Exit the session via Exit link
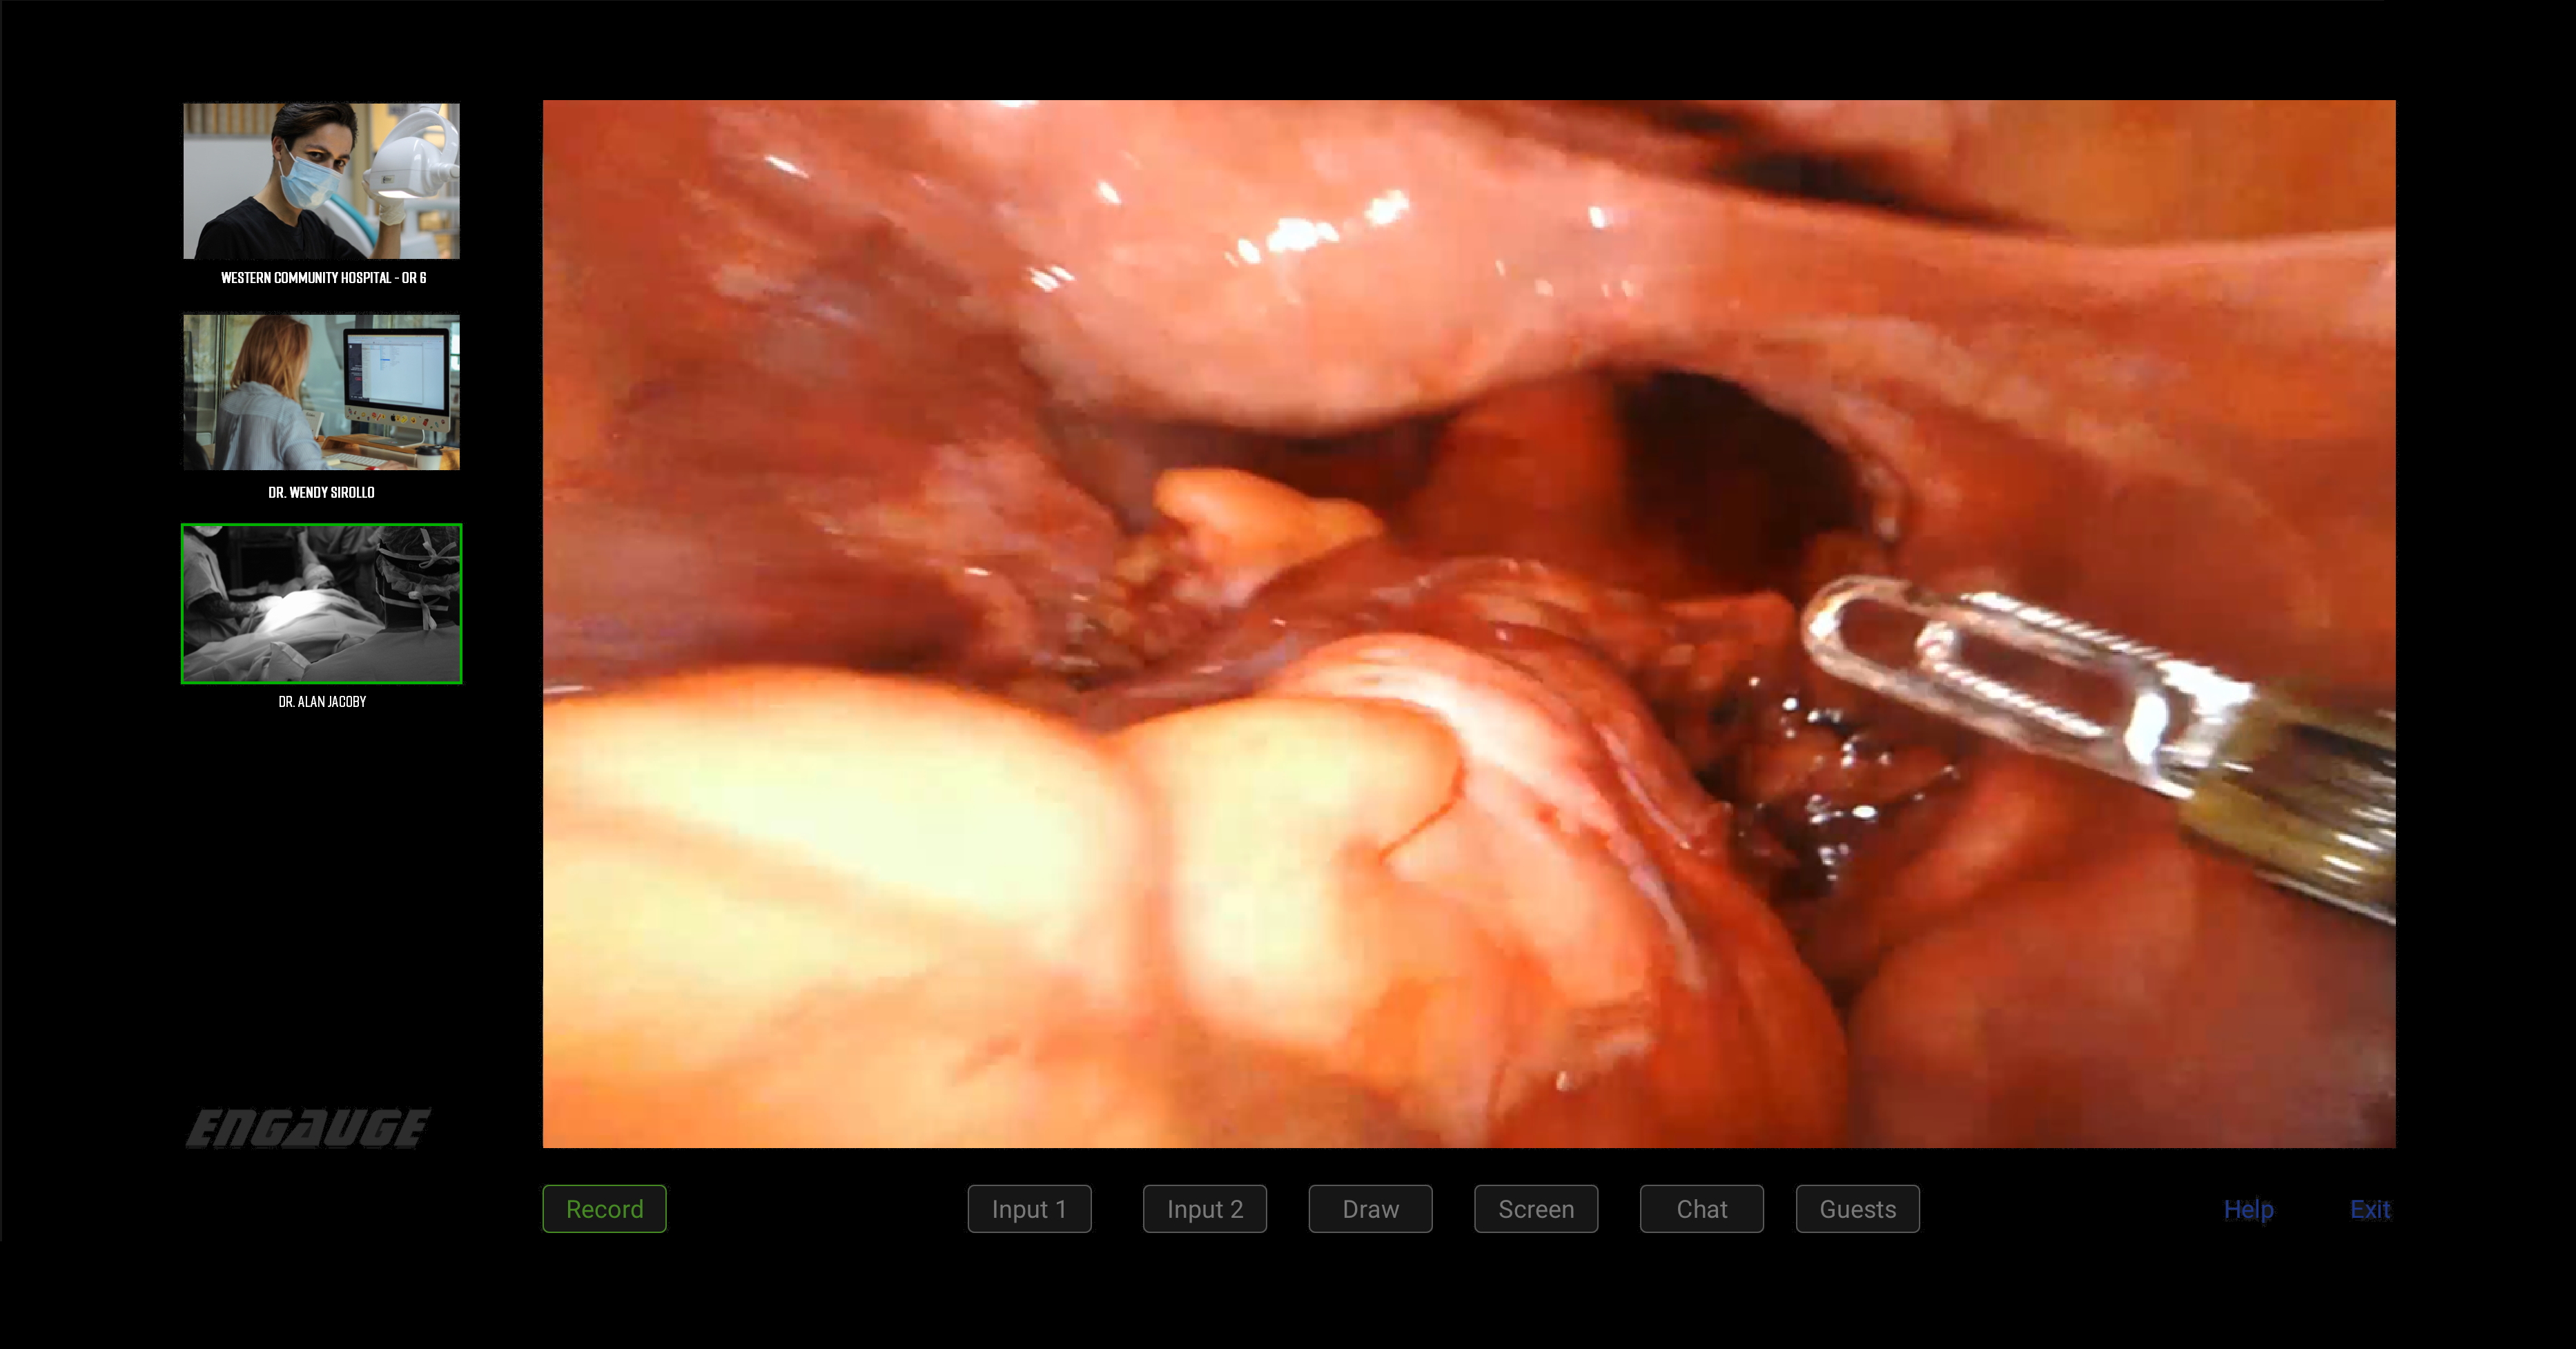The image size is (2576, 1349). 2369,1209
